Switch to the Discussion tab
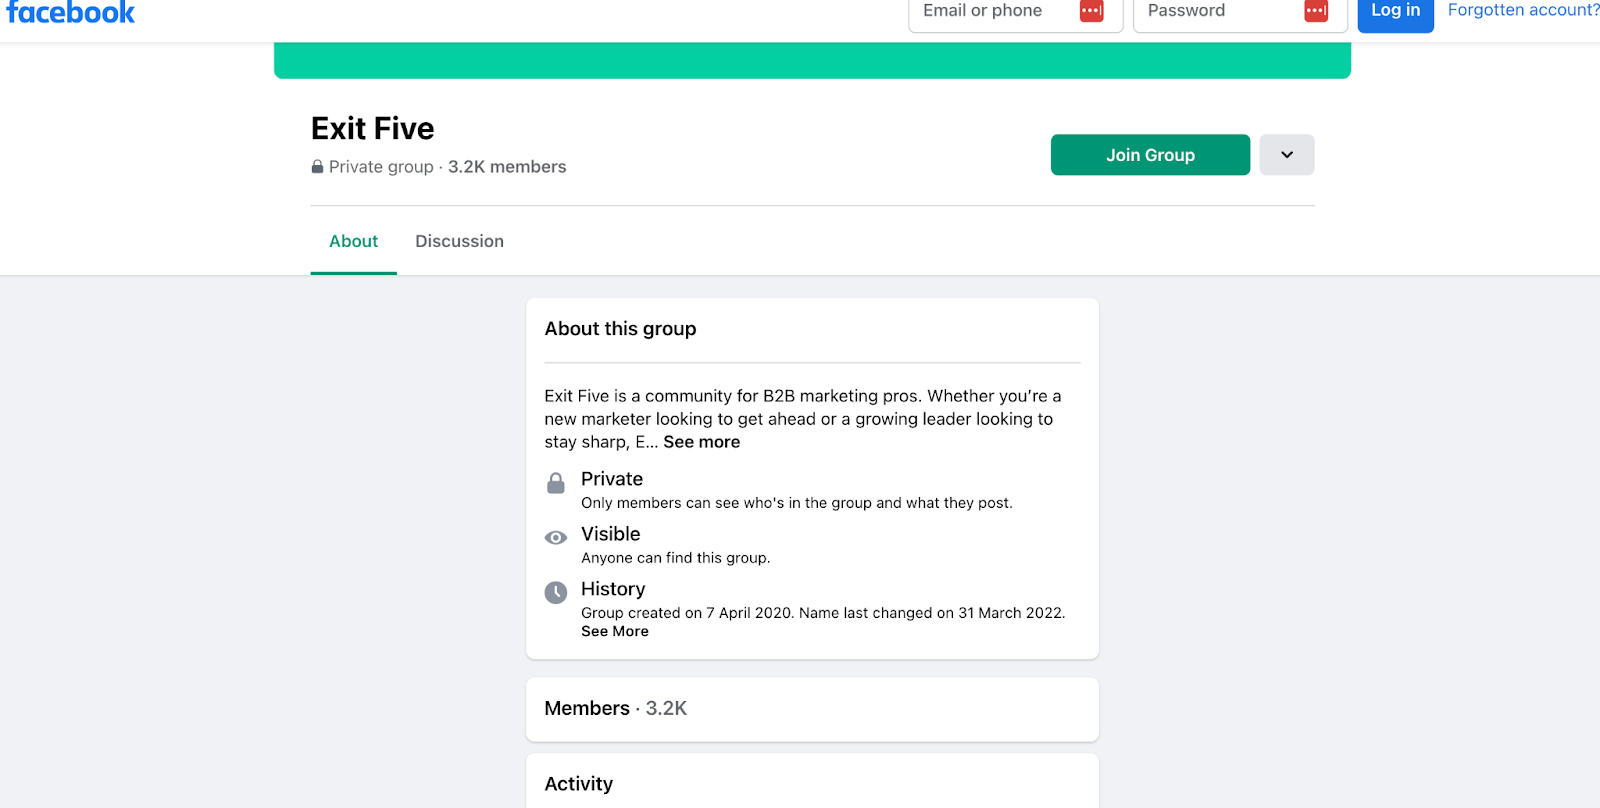This screenshot has width=1600, height=808. pyautogui.click(x=459, y=241)
